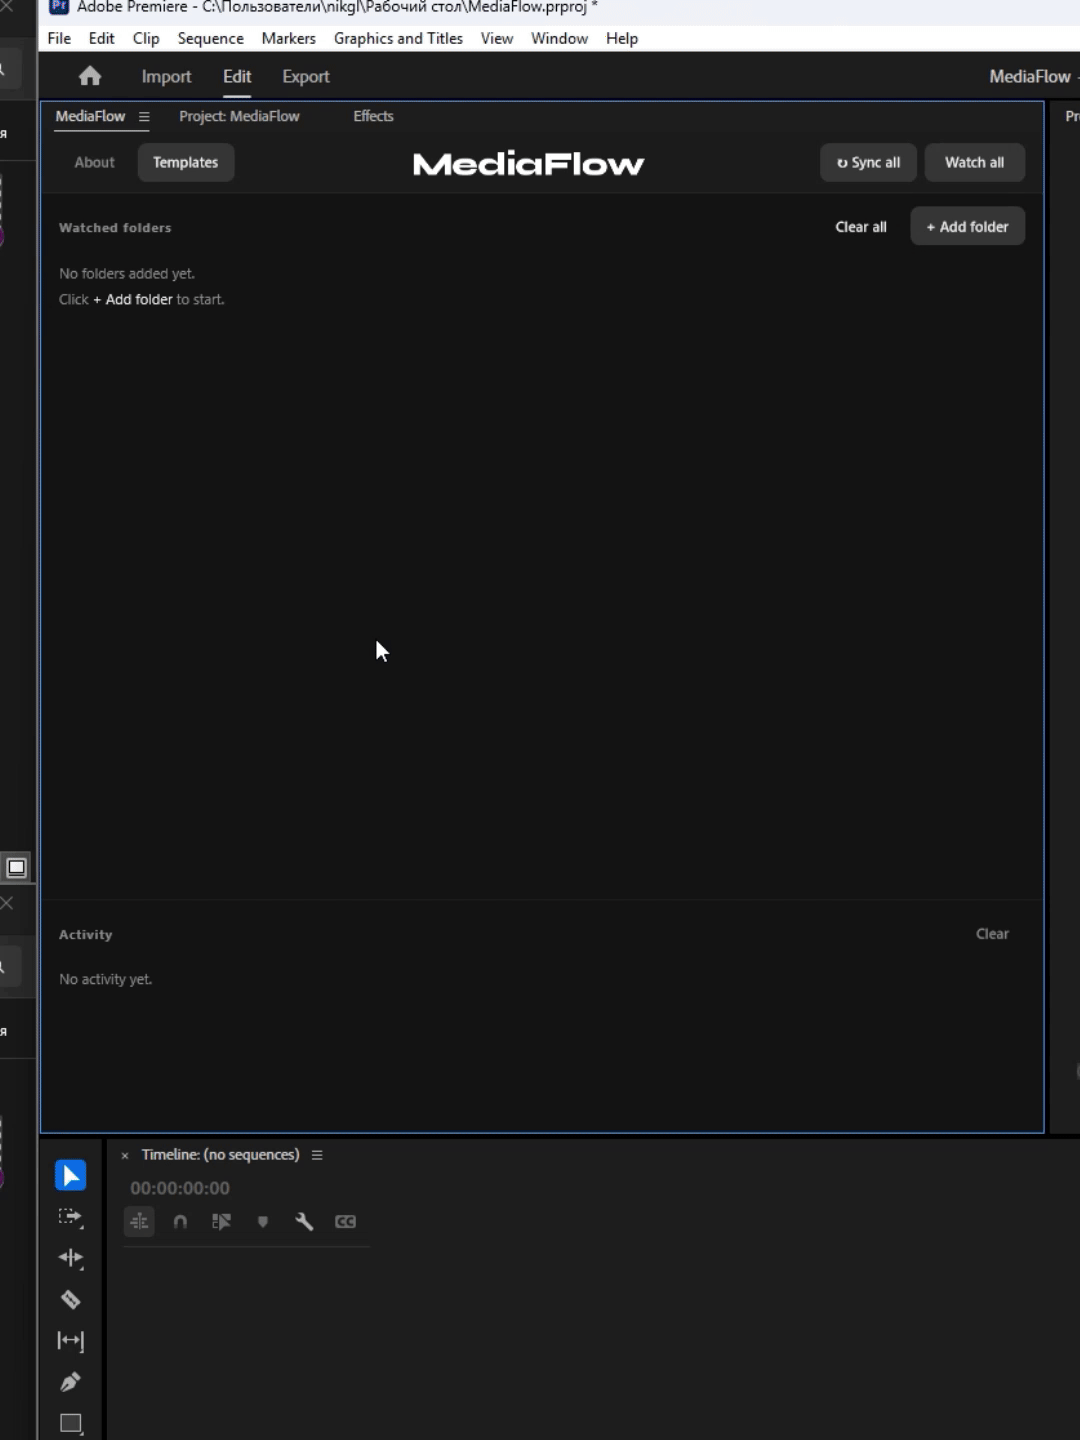The width and height of the screenshot is (1080, 1440).
Task: Toggle the Add Marker button
Action: pyautogui.click(x=263, y=1221)
